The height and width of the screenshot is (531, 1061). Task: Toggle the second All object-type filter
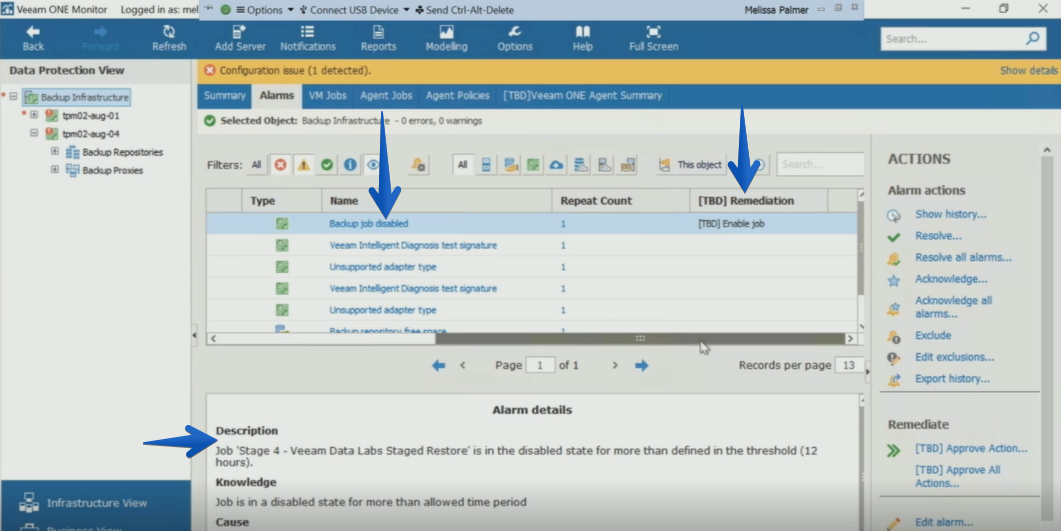click(463, 164)
